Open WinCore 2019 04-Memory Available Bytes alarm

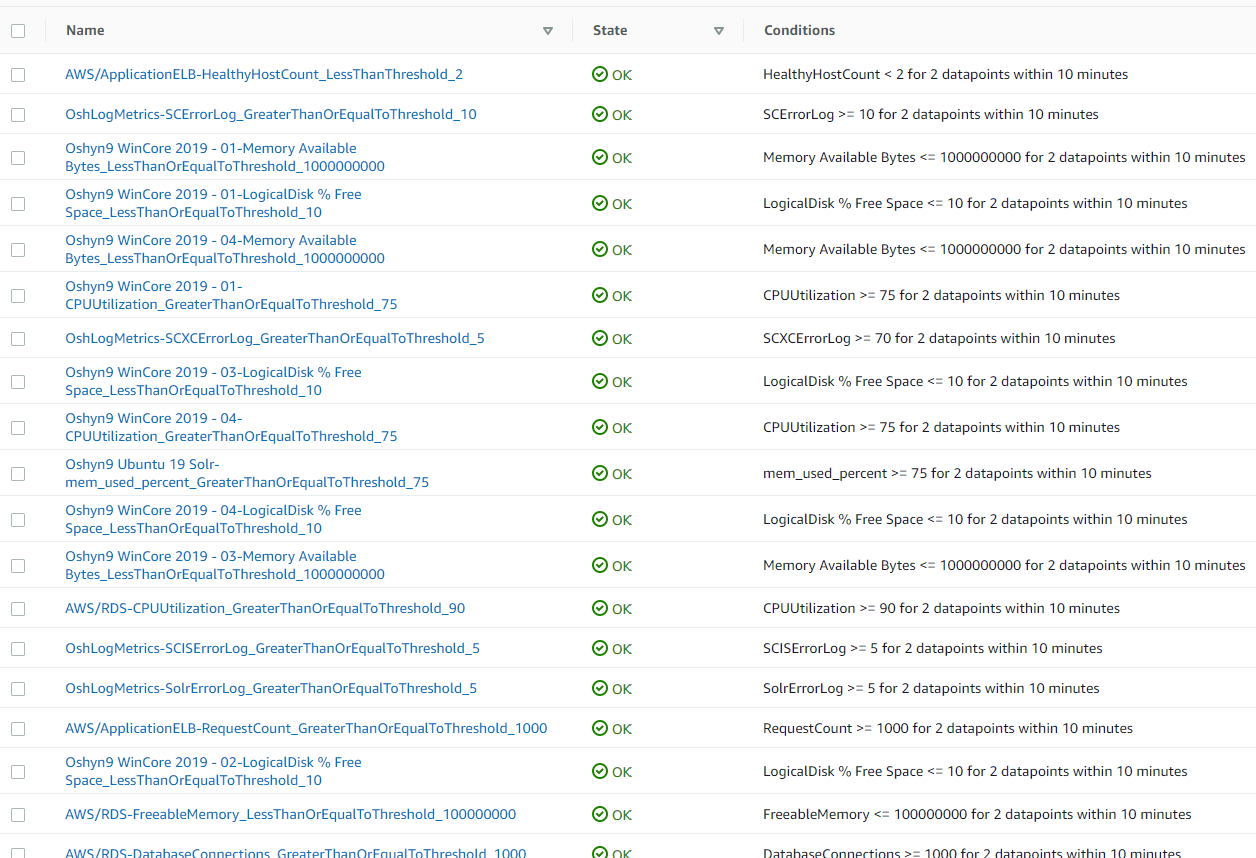pos(225,250)
